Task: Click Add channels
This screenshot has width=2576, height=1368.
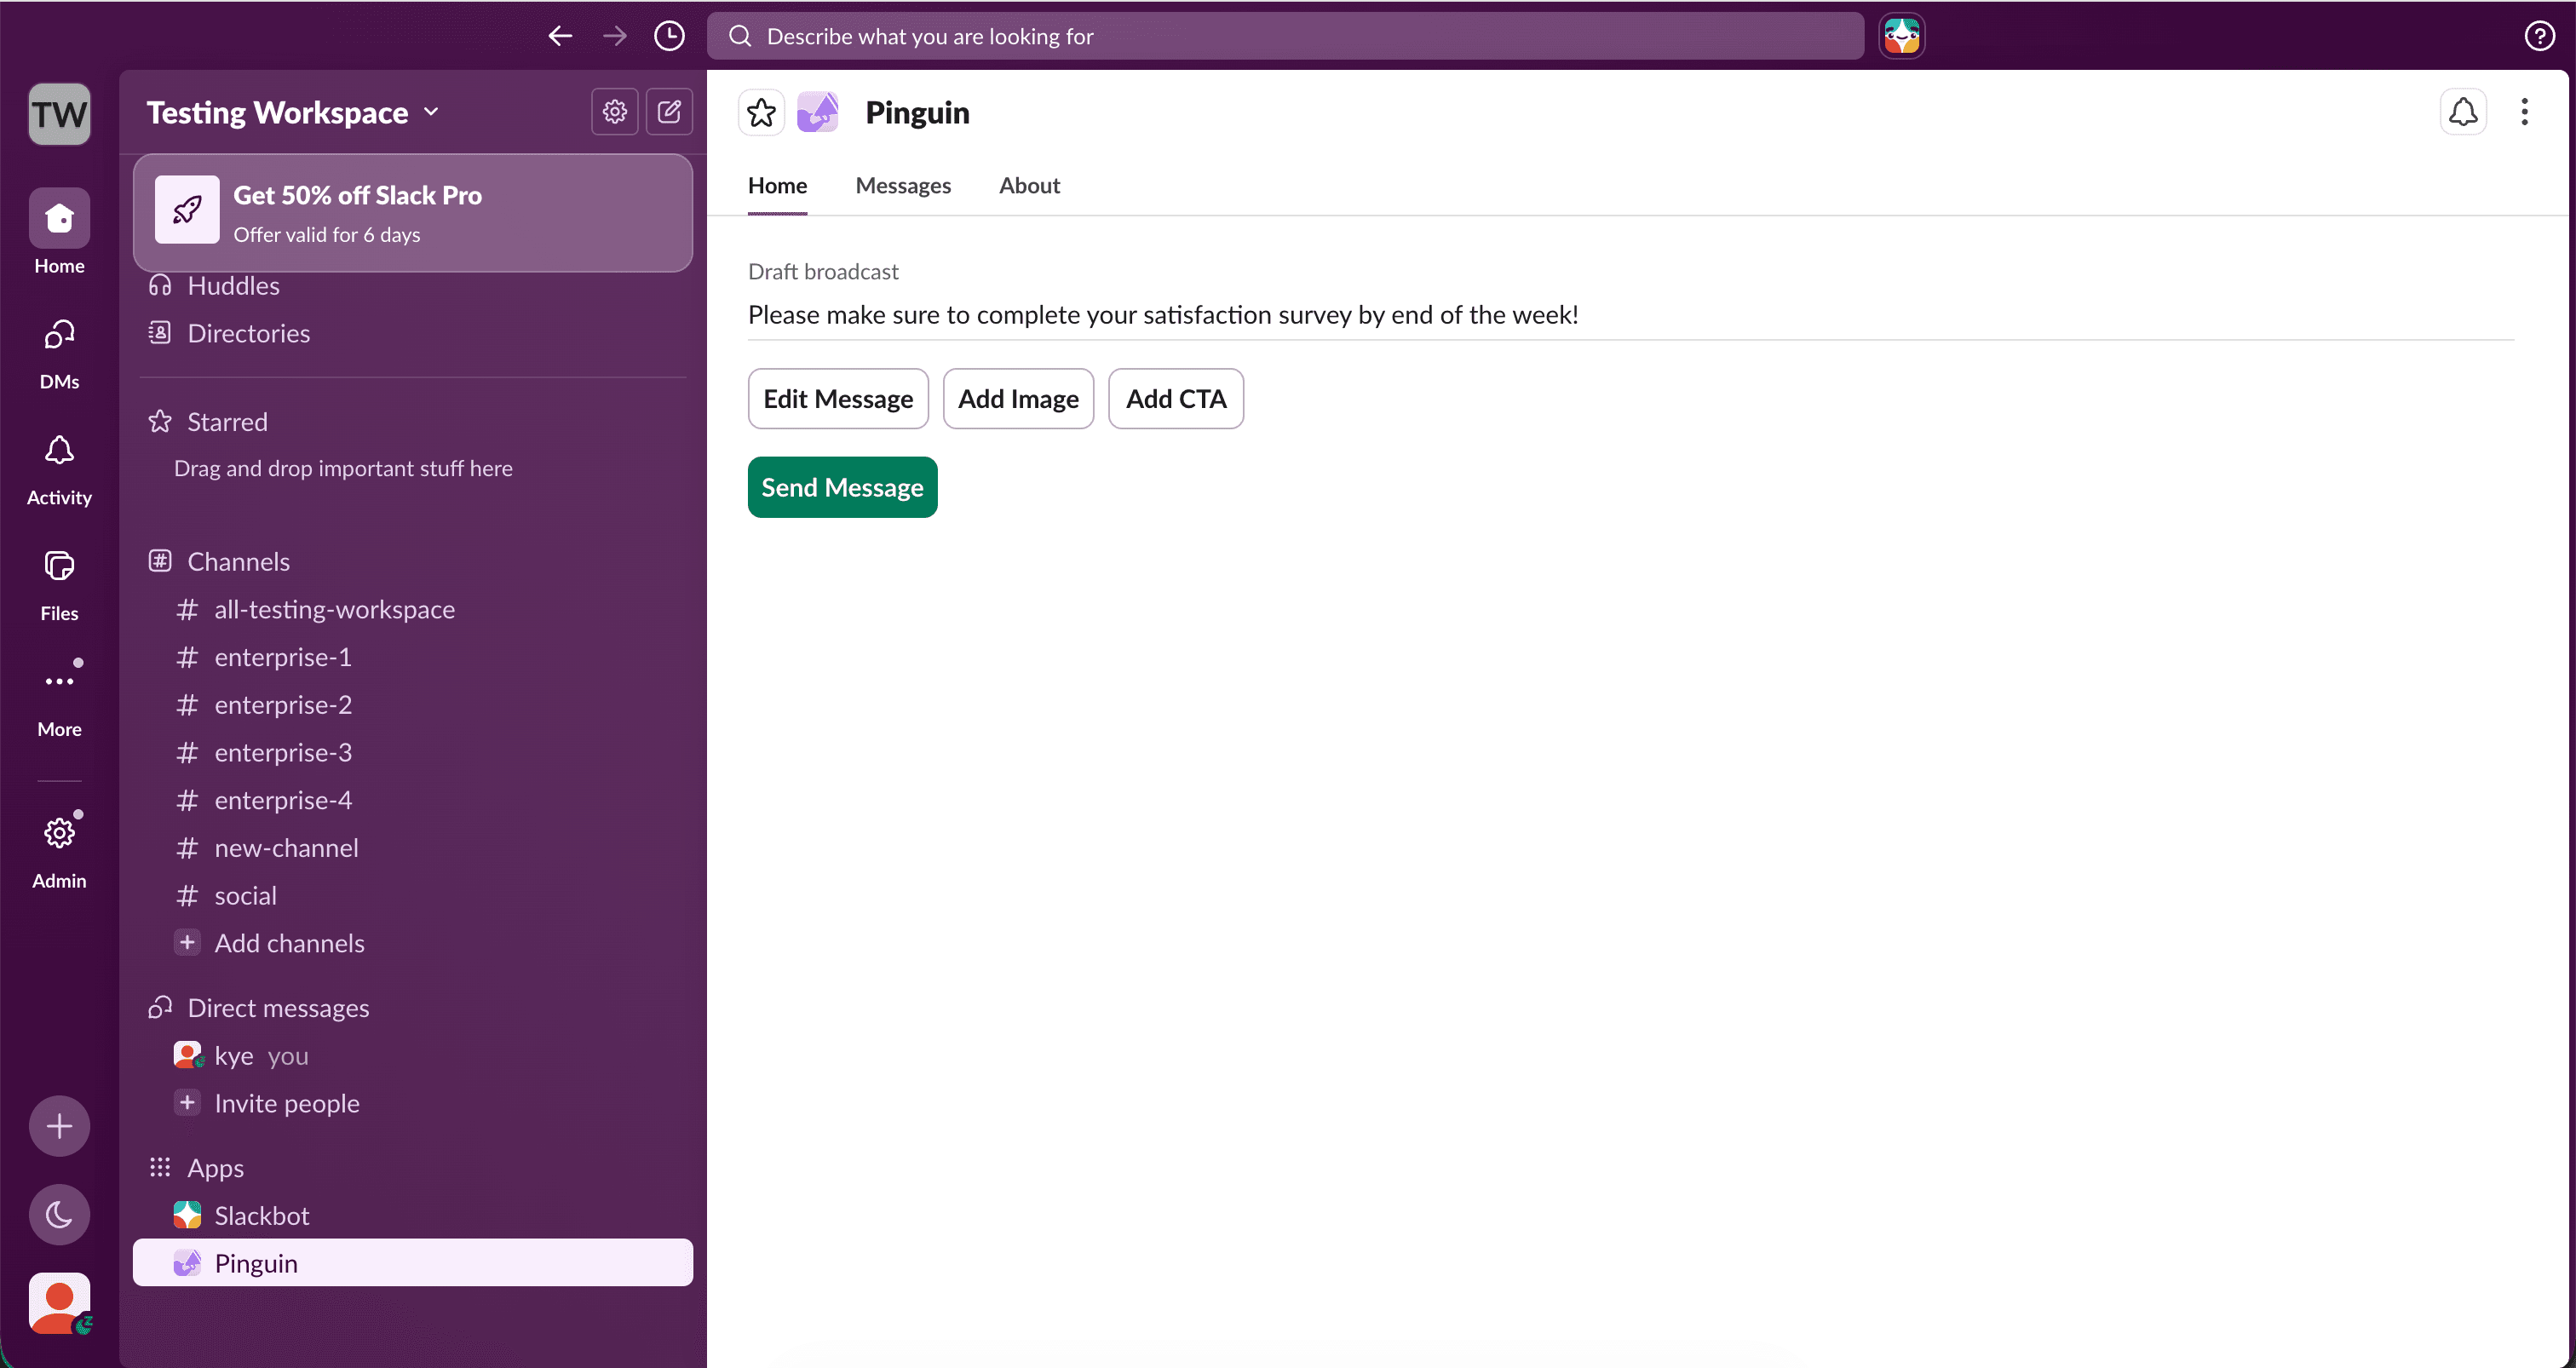Action: point(413,943)
